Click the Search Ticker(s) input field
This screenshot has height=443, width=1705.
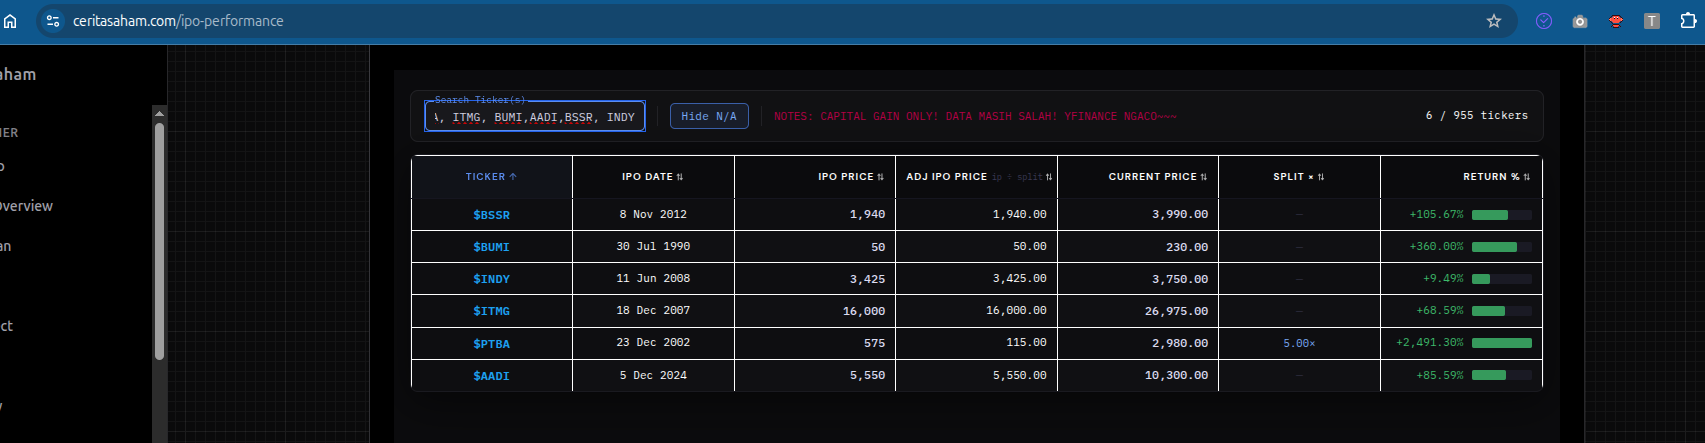pyautogui.click(x=535, y=117)
